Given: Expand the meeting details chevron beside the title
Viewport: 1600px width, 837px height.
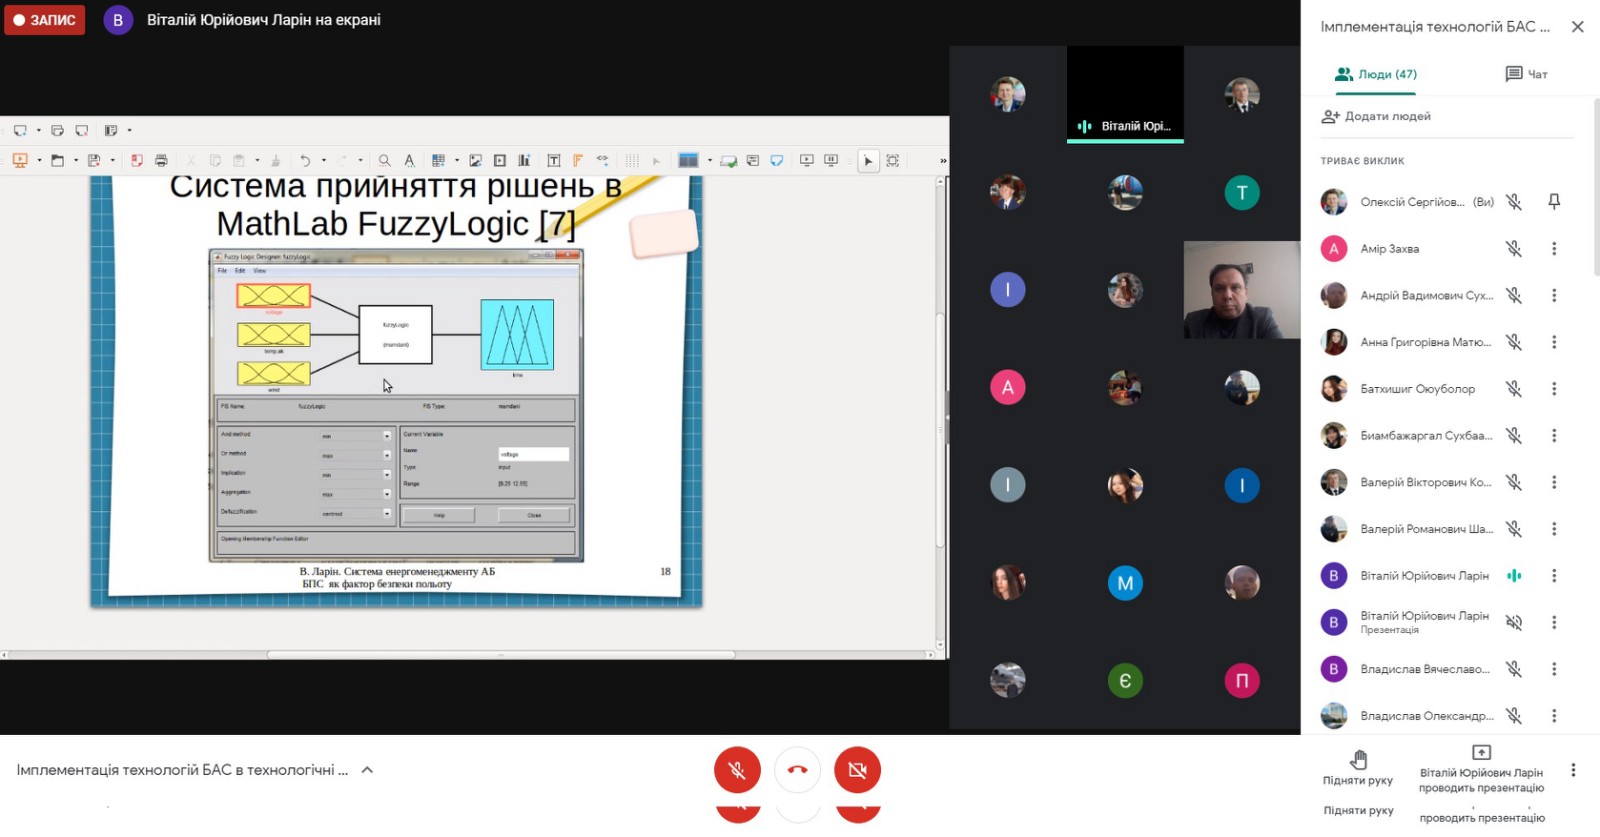Looking at the screenshot, I should 367,770.
